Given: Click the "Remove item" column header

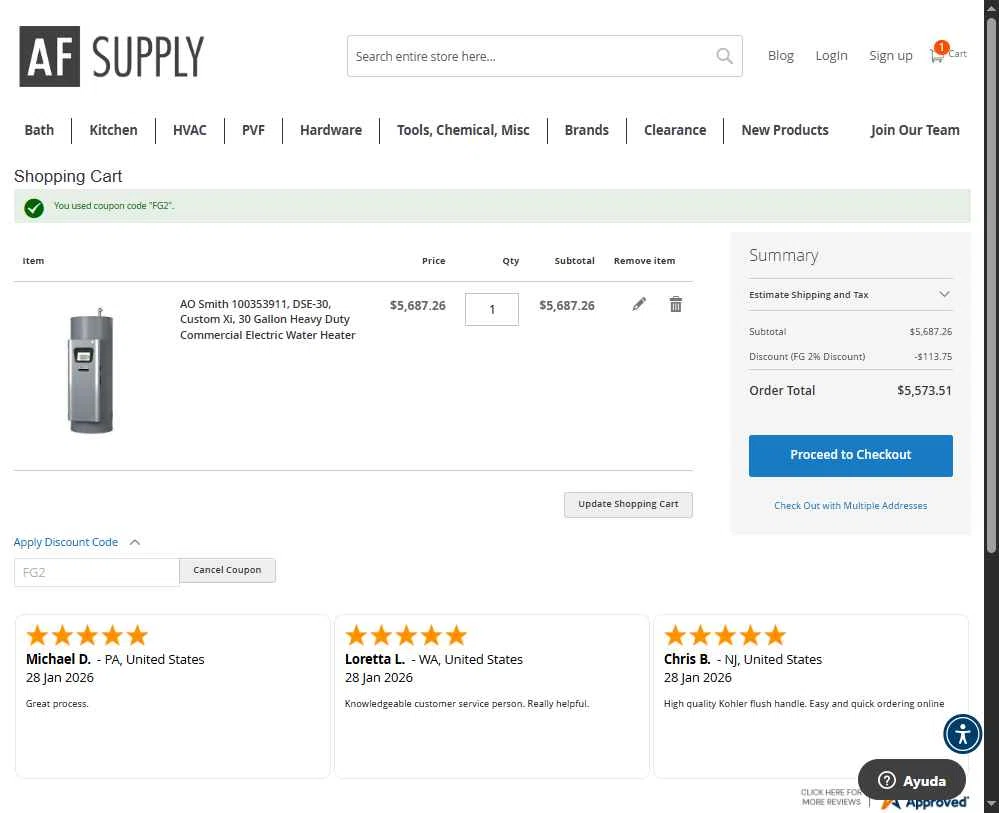Looking at the screenshot, I should click(x=644, y=261).
